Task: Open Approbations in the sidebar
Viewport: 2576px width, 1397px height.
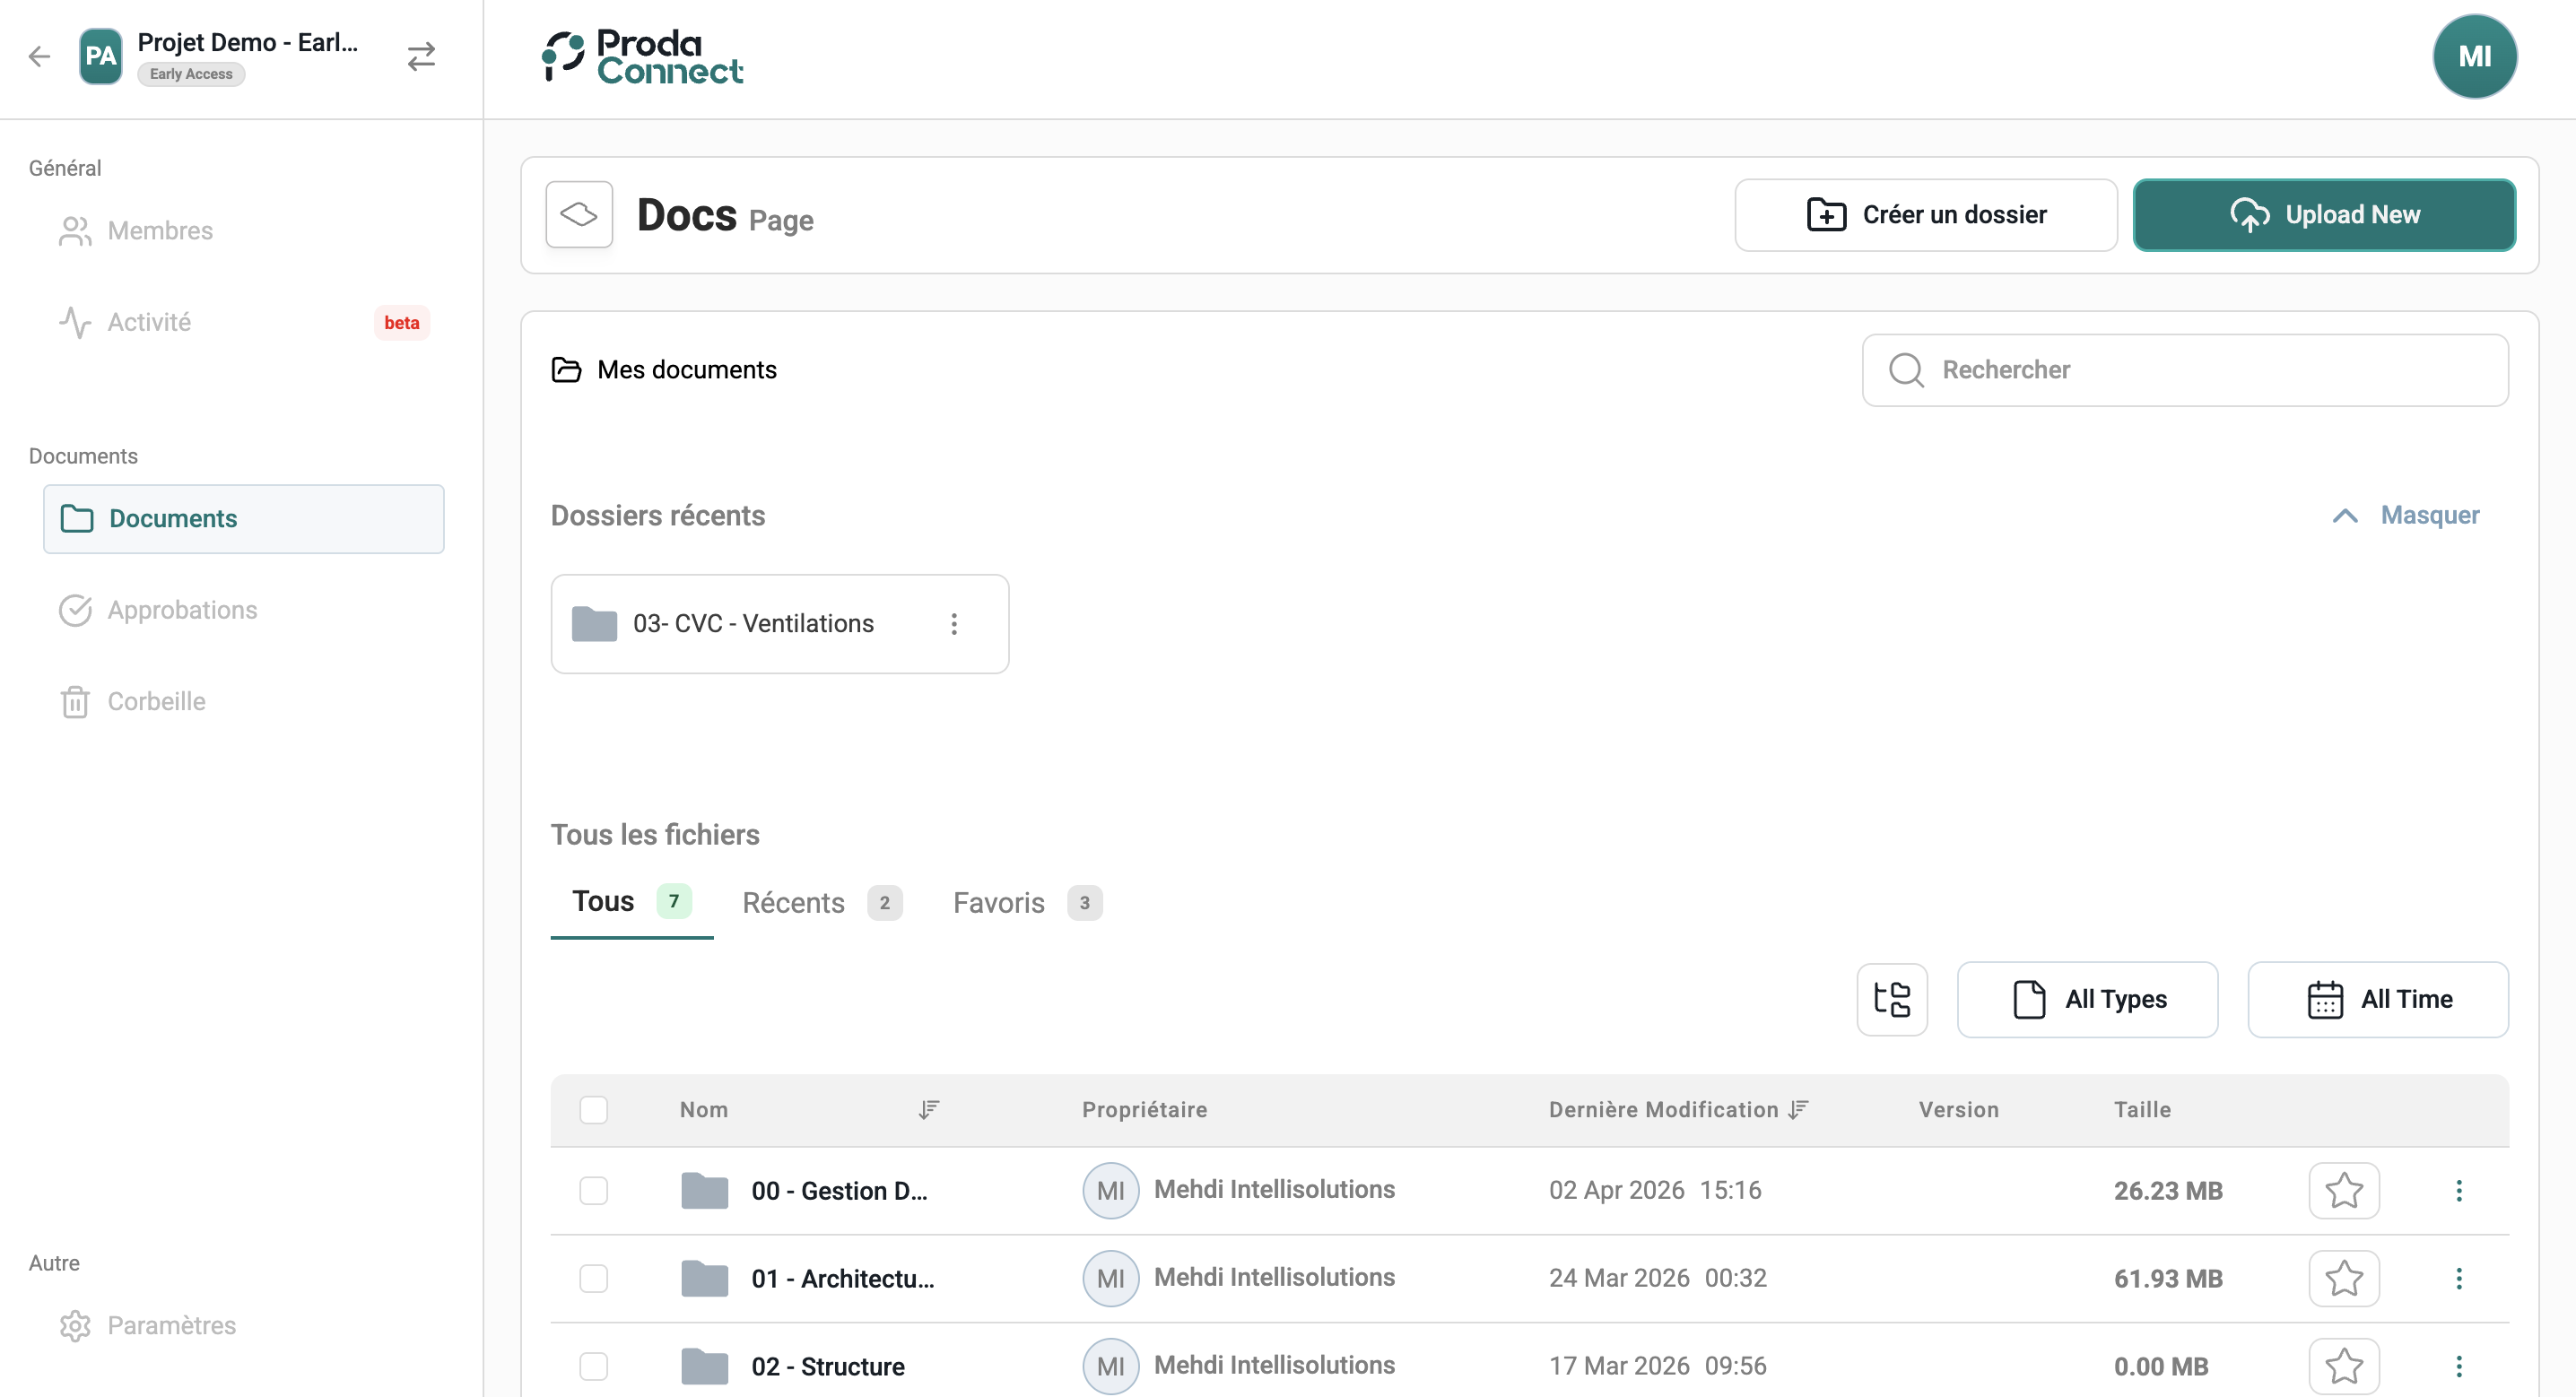Action: [x=243, y=610]
